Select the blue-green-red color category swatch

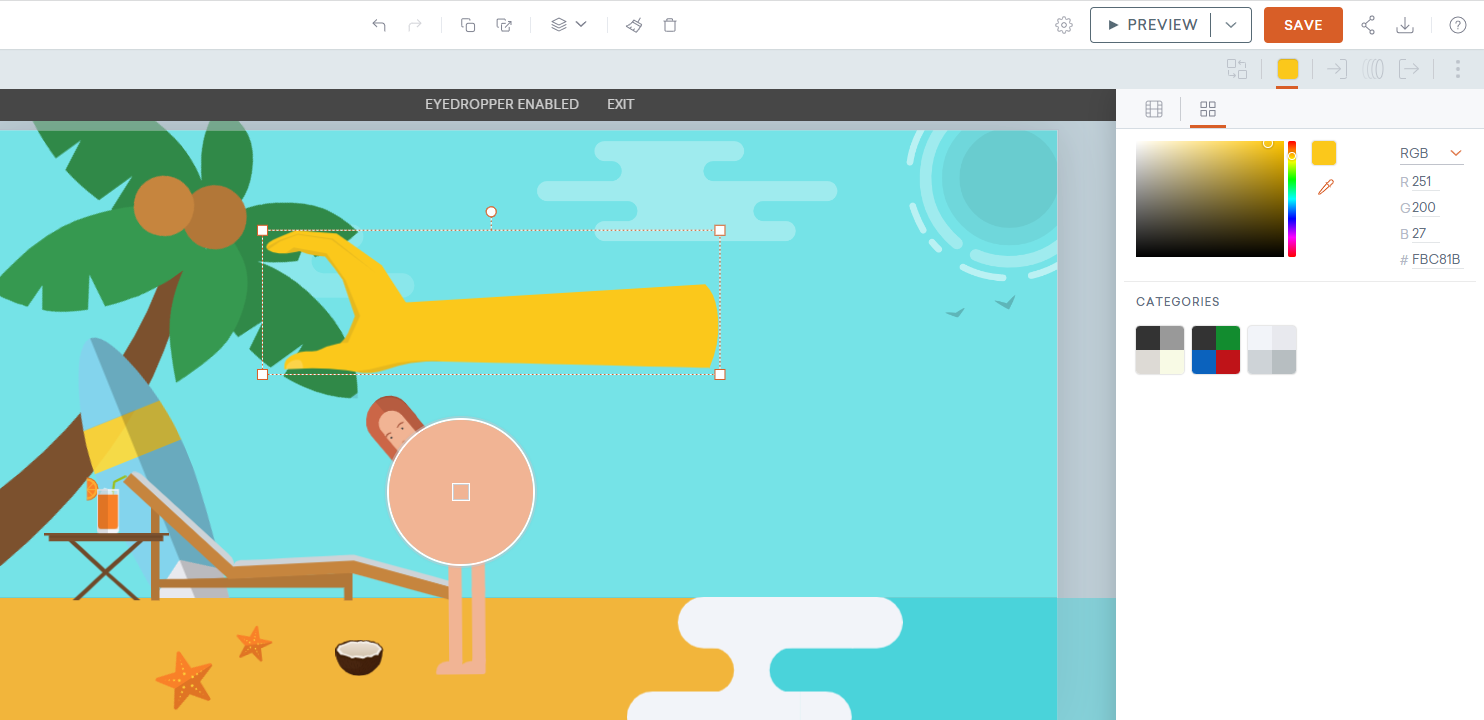point(1216,350)
